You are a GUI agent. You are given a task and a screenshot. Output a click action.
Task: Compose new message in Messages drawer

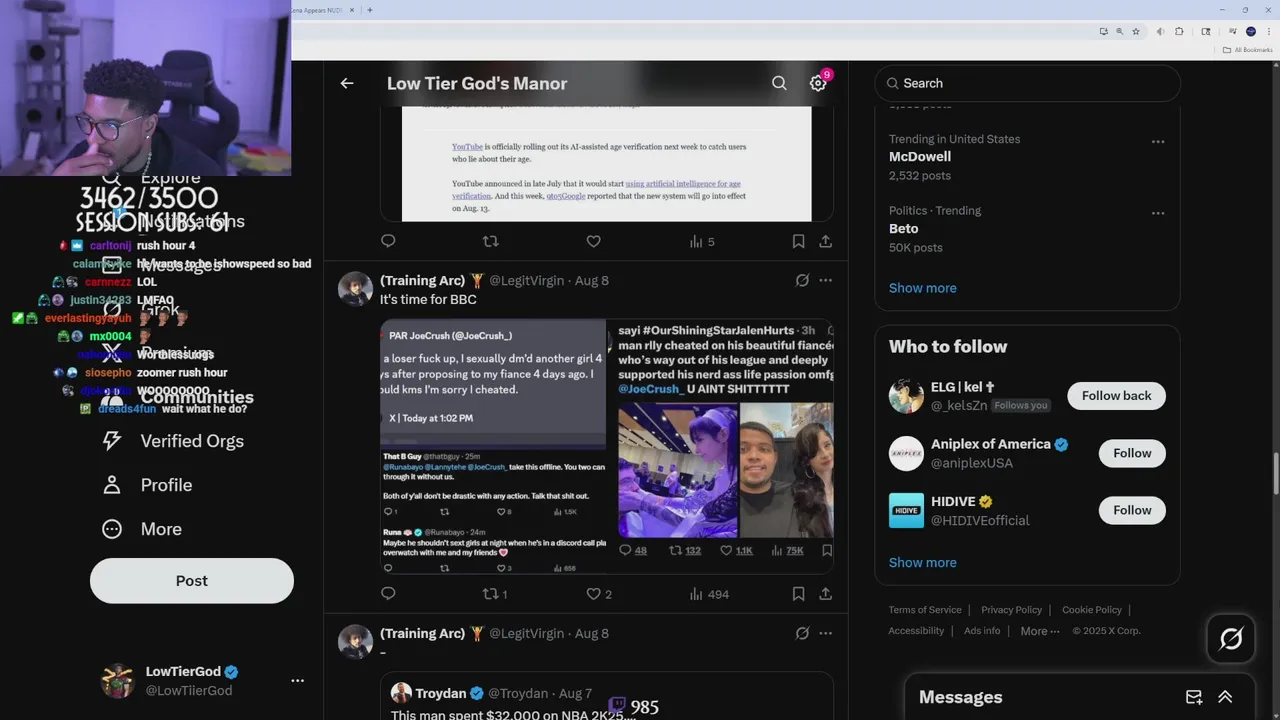click(x=1194, y=697)
